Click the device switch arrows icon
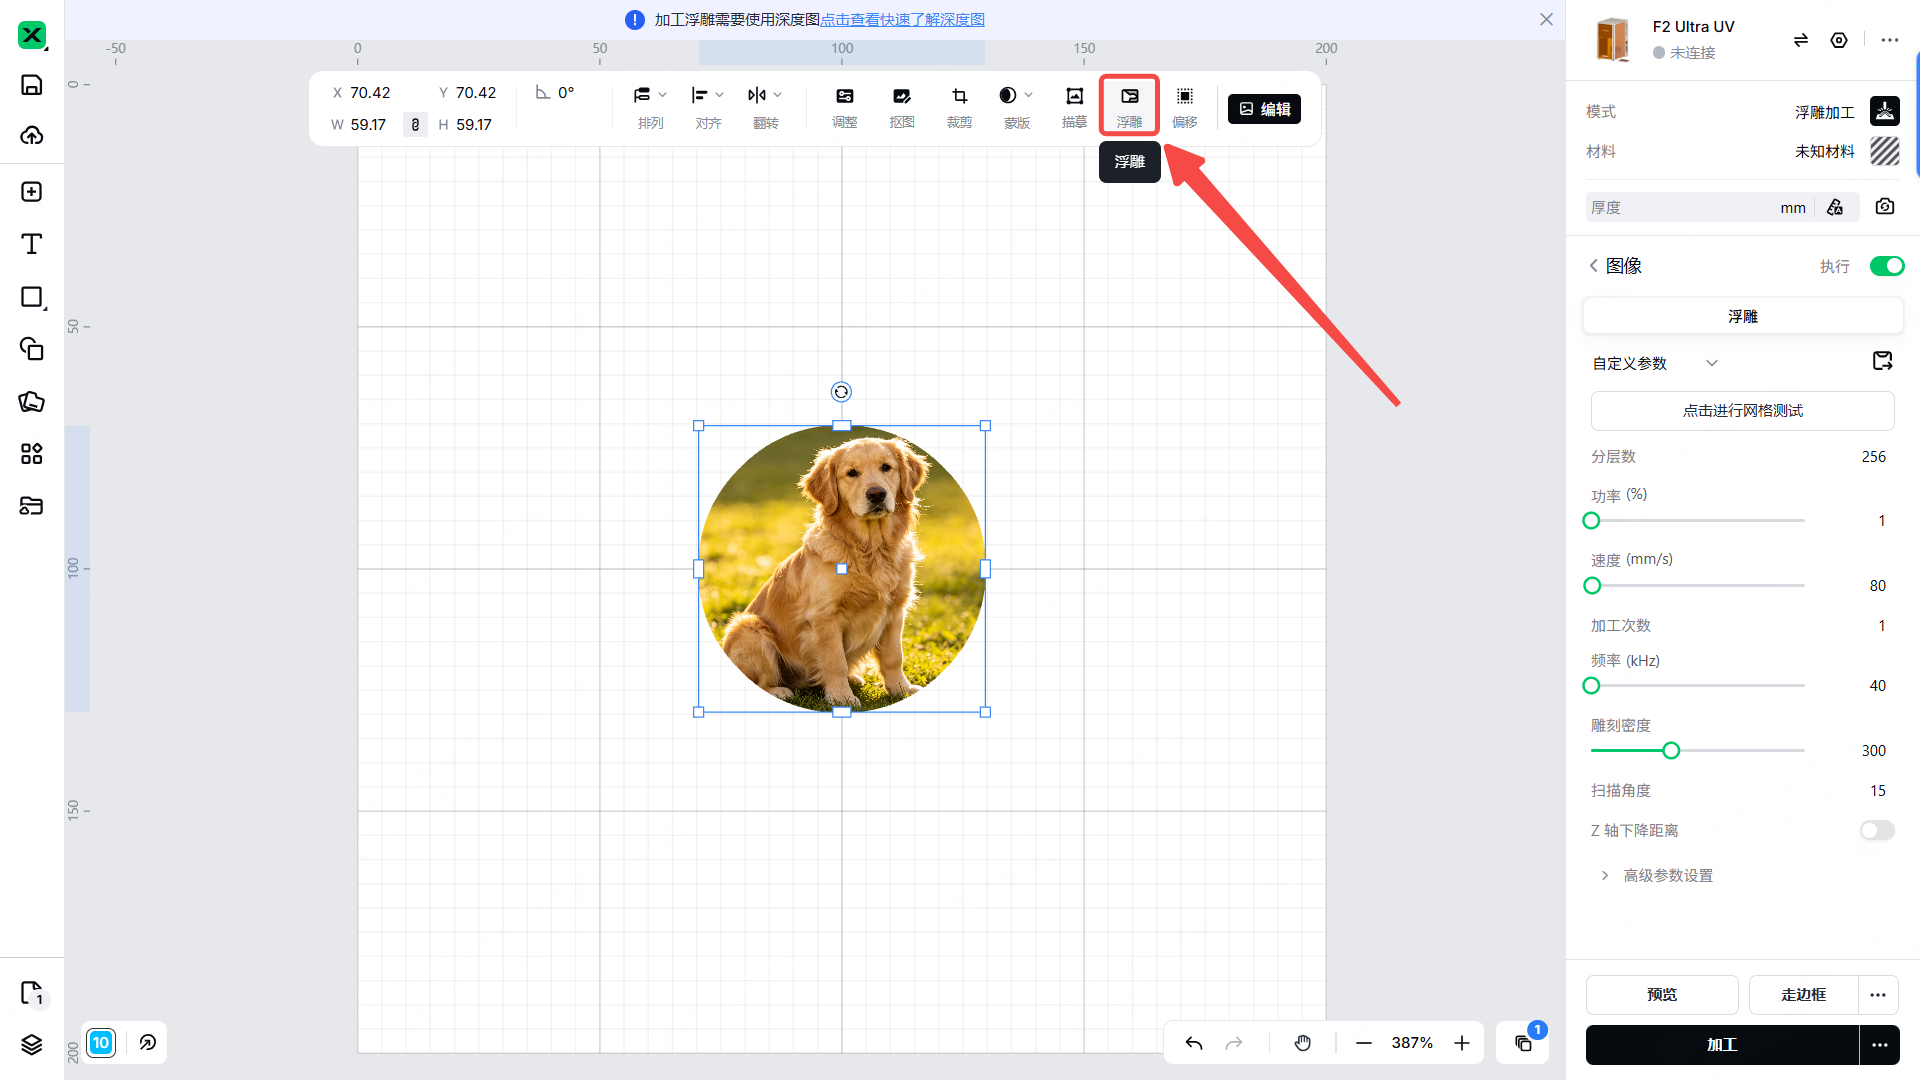Viewport: 1920px width, 1080px height. click(1801, 40)
